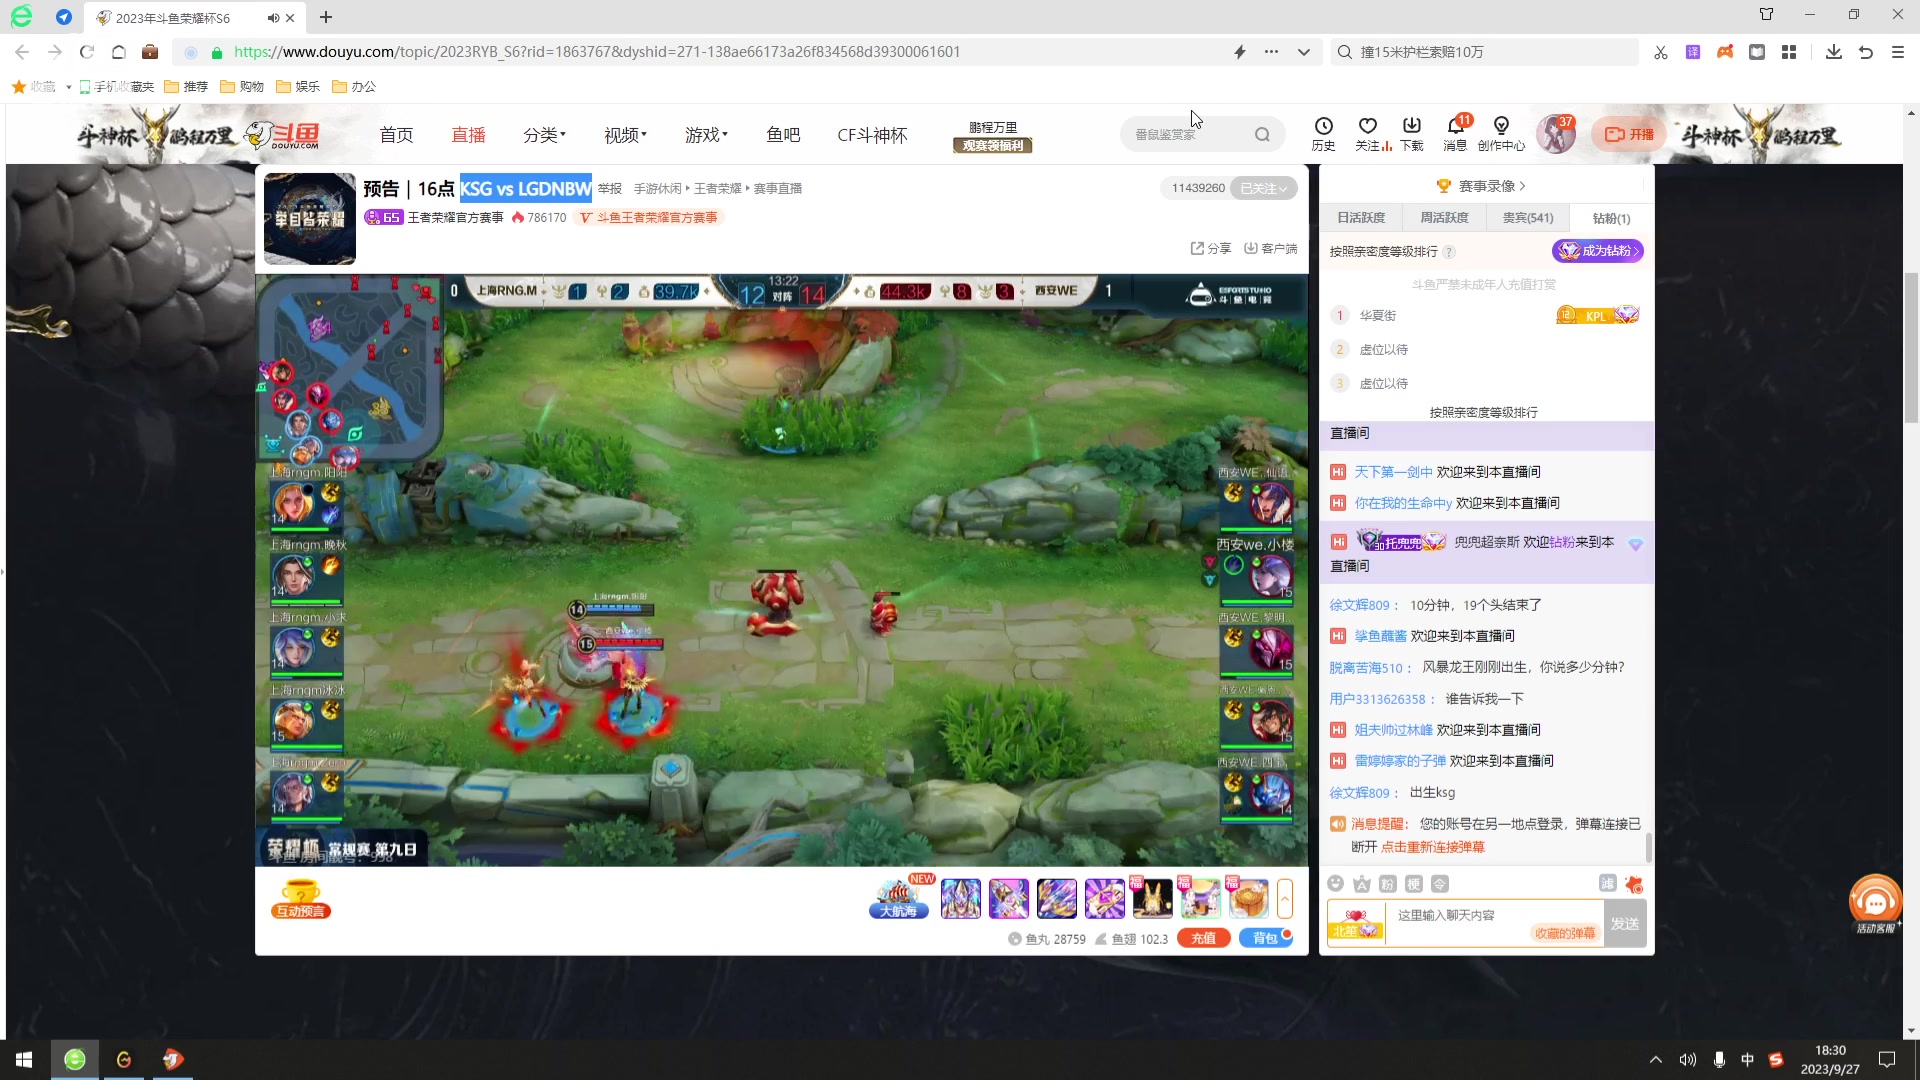This screenshot has height=1080, width=1920.
Task: Open the emoji picker in chat
Action: tap(1335, 884)
